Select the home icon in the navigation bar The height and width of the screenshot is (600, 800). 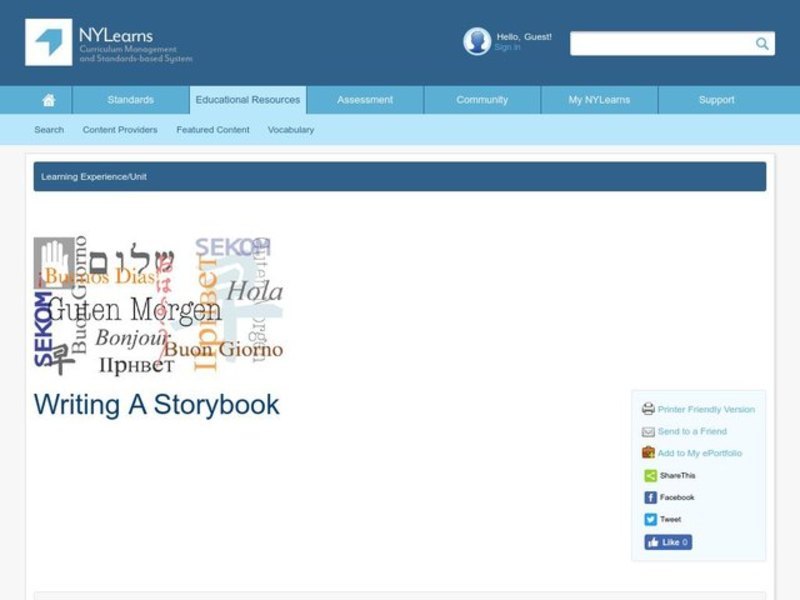click(x=48, y=100)
